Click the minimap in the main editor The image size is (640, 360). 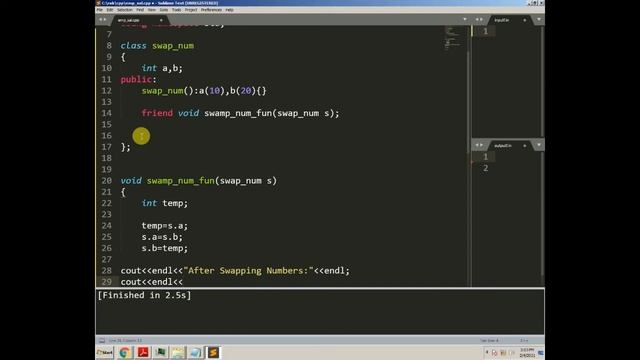(454, 39)
